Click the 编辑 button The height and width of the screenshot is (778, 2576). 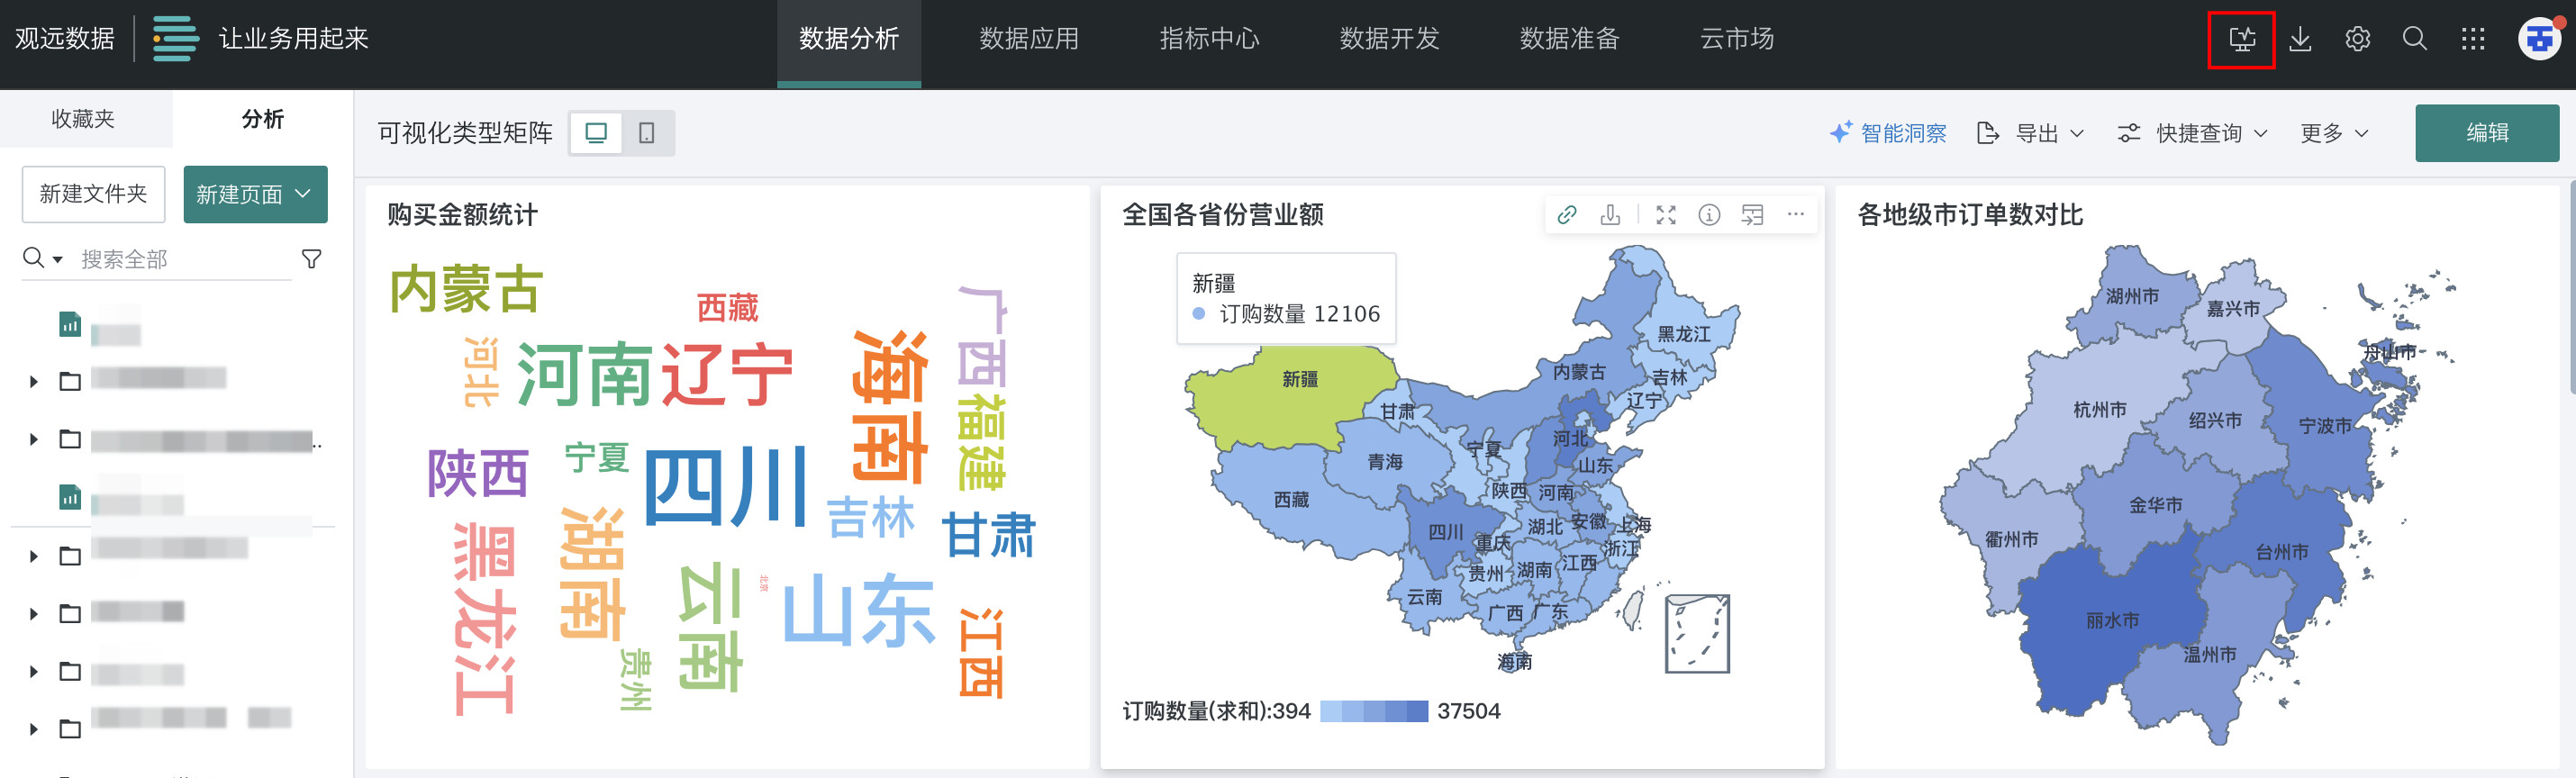click(2486, 133)
